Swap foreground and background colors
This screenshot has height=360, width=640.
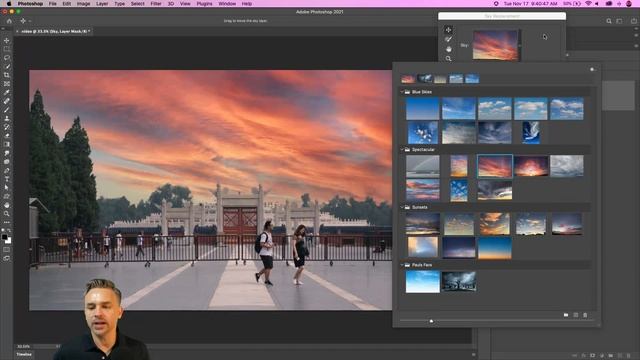pyautogui.click(x=9, y=231)
